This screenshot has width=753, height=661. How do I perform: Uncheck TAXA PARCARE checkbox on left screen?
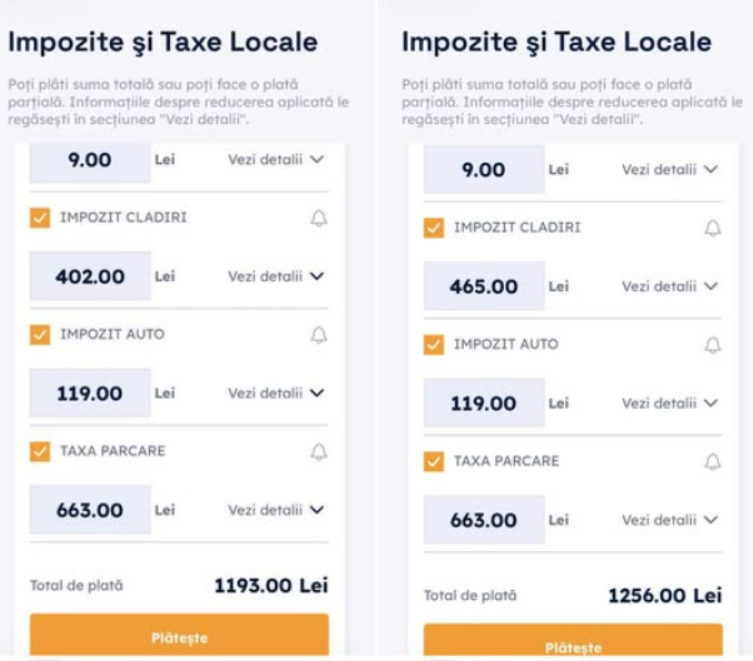coord(40,452)
